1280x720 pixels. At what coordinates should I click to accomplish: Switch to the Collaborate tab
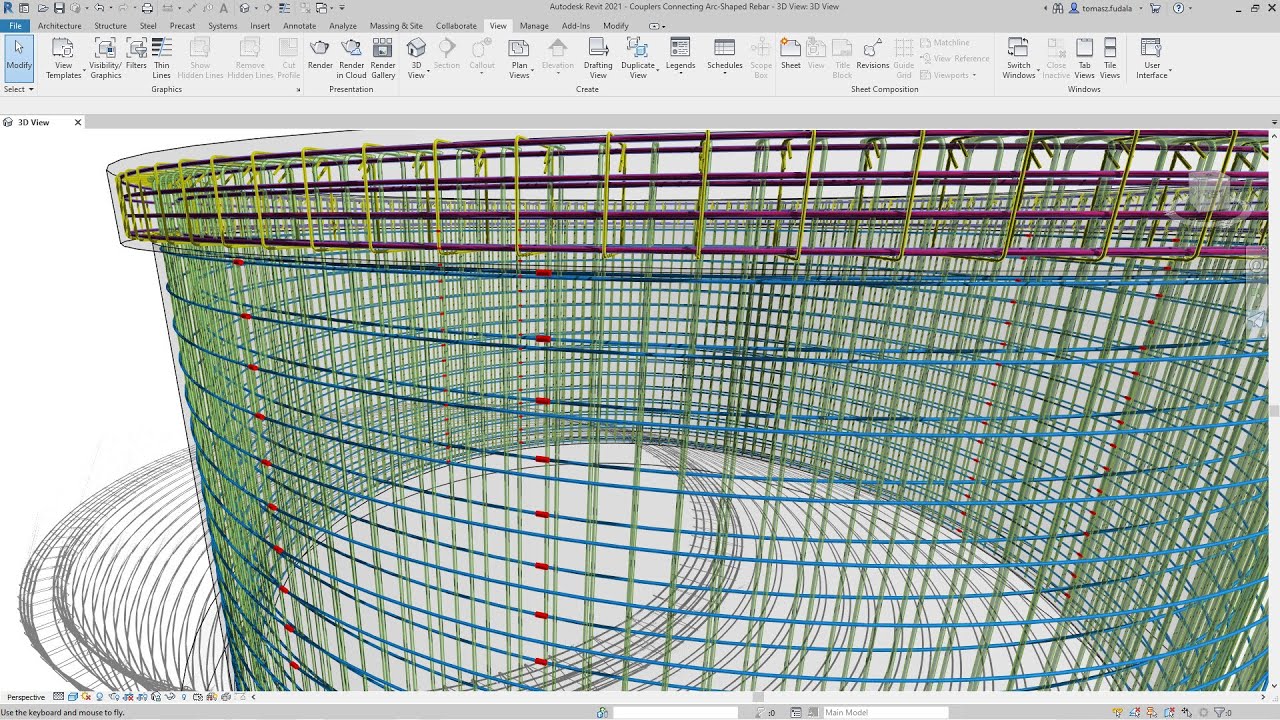pyautogui.click(x=456, y=26)
